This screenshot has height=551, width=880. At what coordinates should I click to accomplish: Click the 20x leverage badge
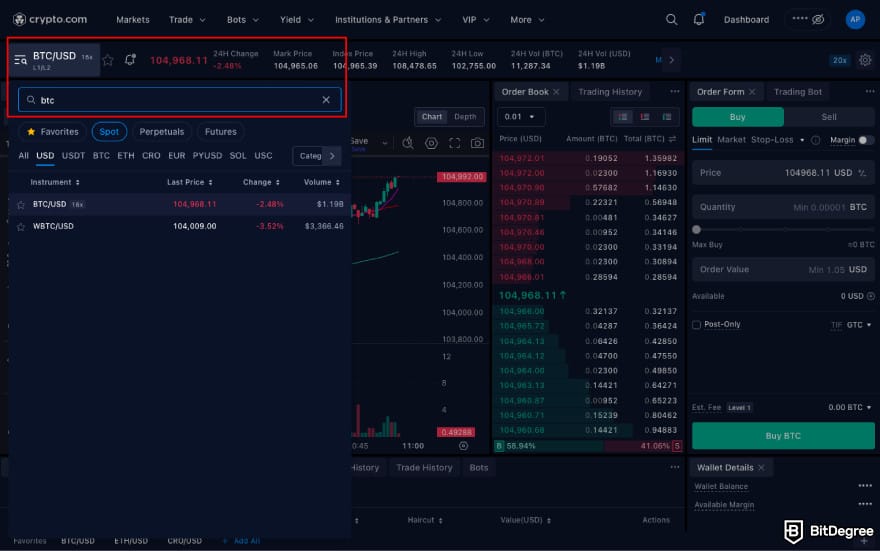tap(840, 60)
